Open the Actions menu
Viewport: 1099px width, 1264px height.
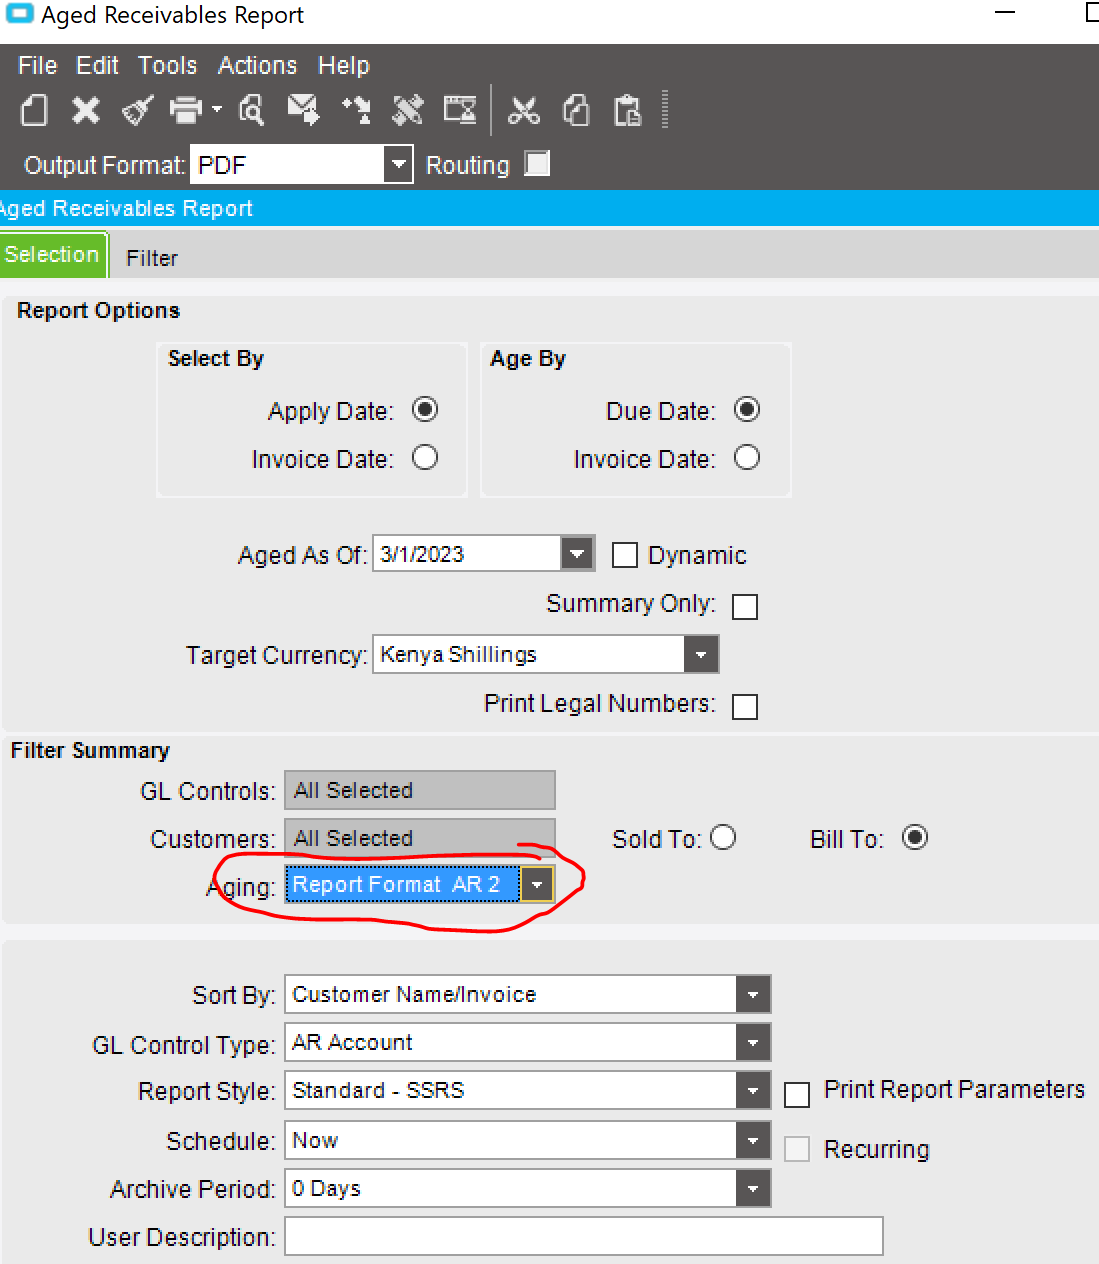[257, 65]
